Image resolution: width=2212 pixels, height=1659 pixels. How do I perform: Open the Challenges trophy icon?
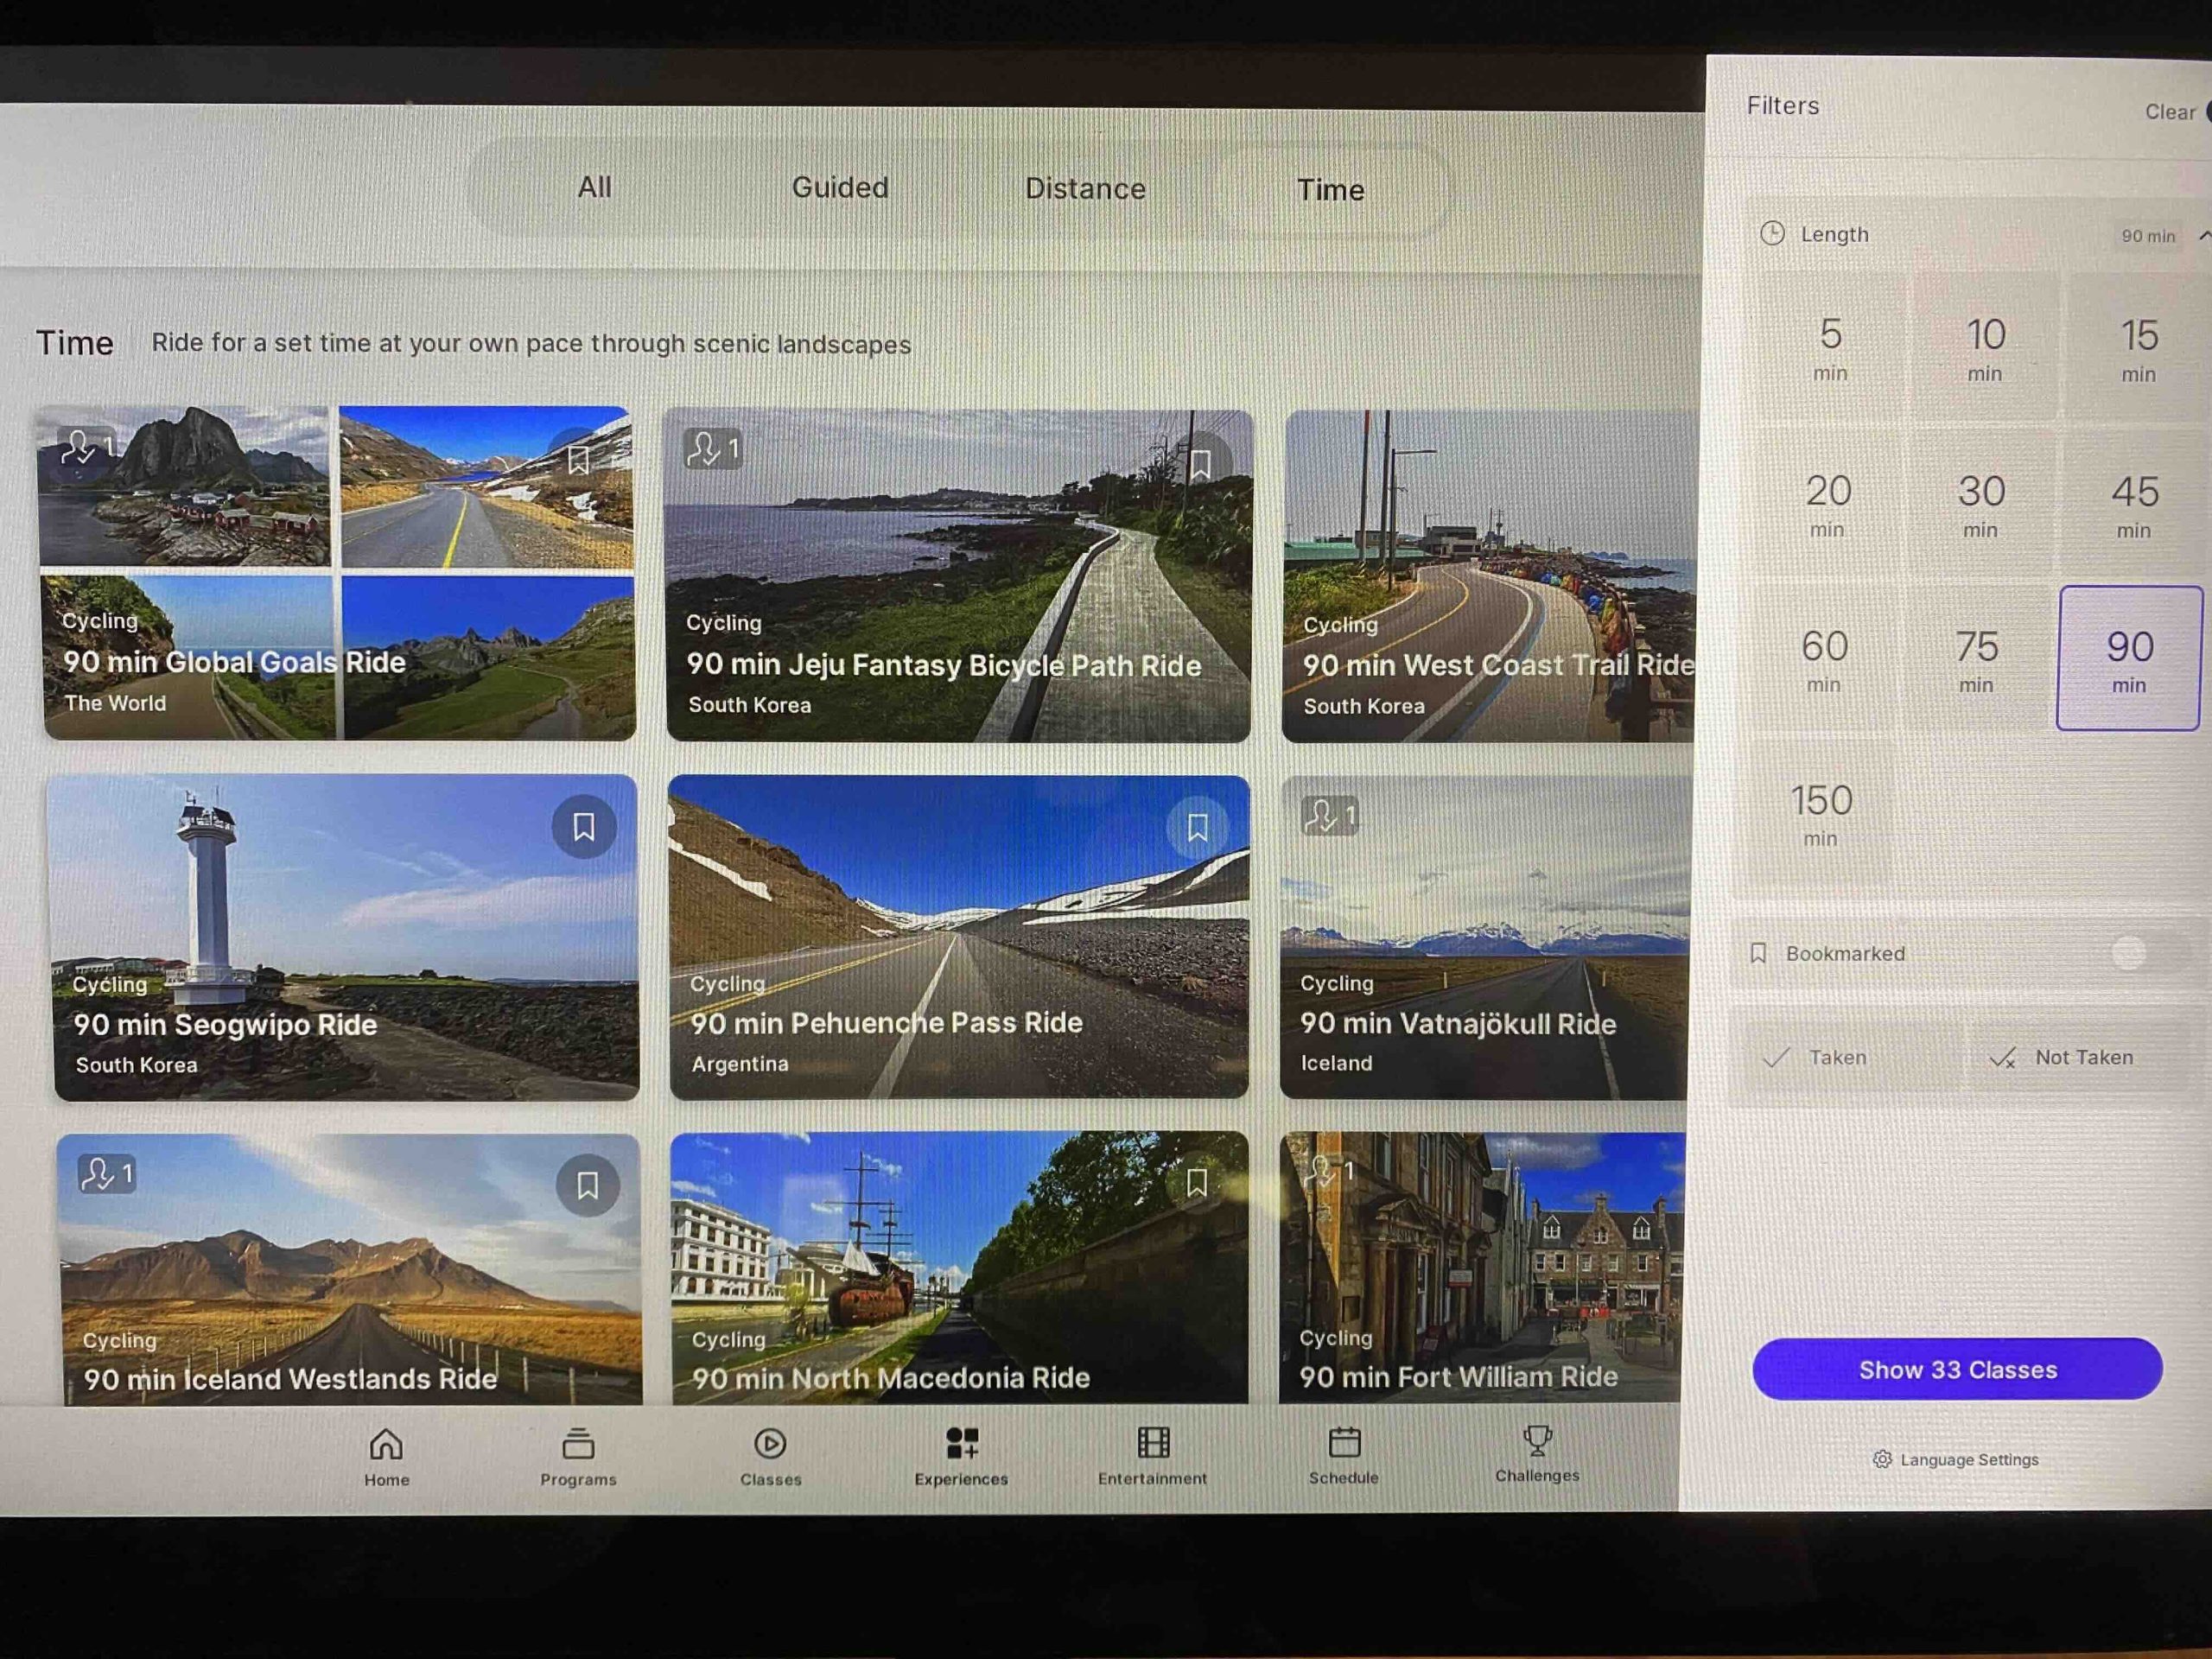(1537, 1440)
